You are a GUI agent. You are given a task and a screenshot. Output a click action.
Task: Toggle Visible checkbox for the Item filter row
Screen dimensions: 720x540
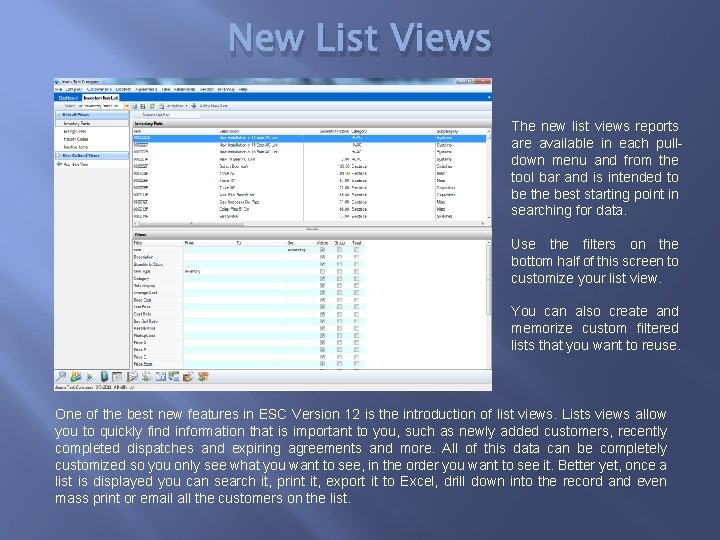(x=322, y=250)
